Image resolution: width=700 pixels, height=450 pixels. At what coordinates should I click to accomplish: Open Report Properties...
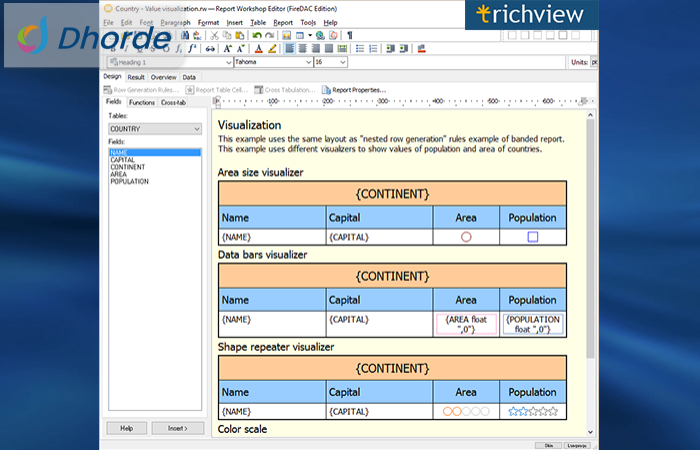click(354, 90)
